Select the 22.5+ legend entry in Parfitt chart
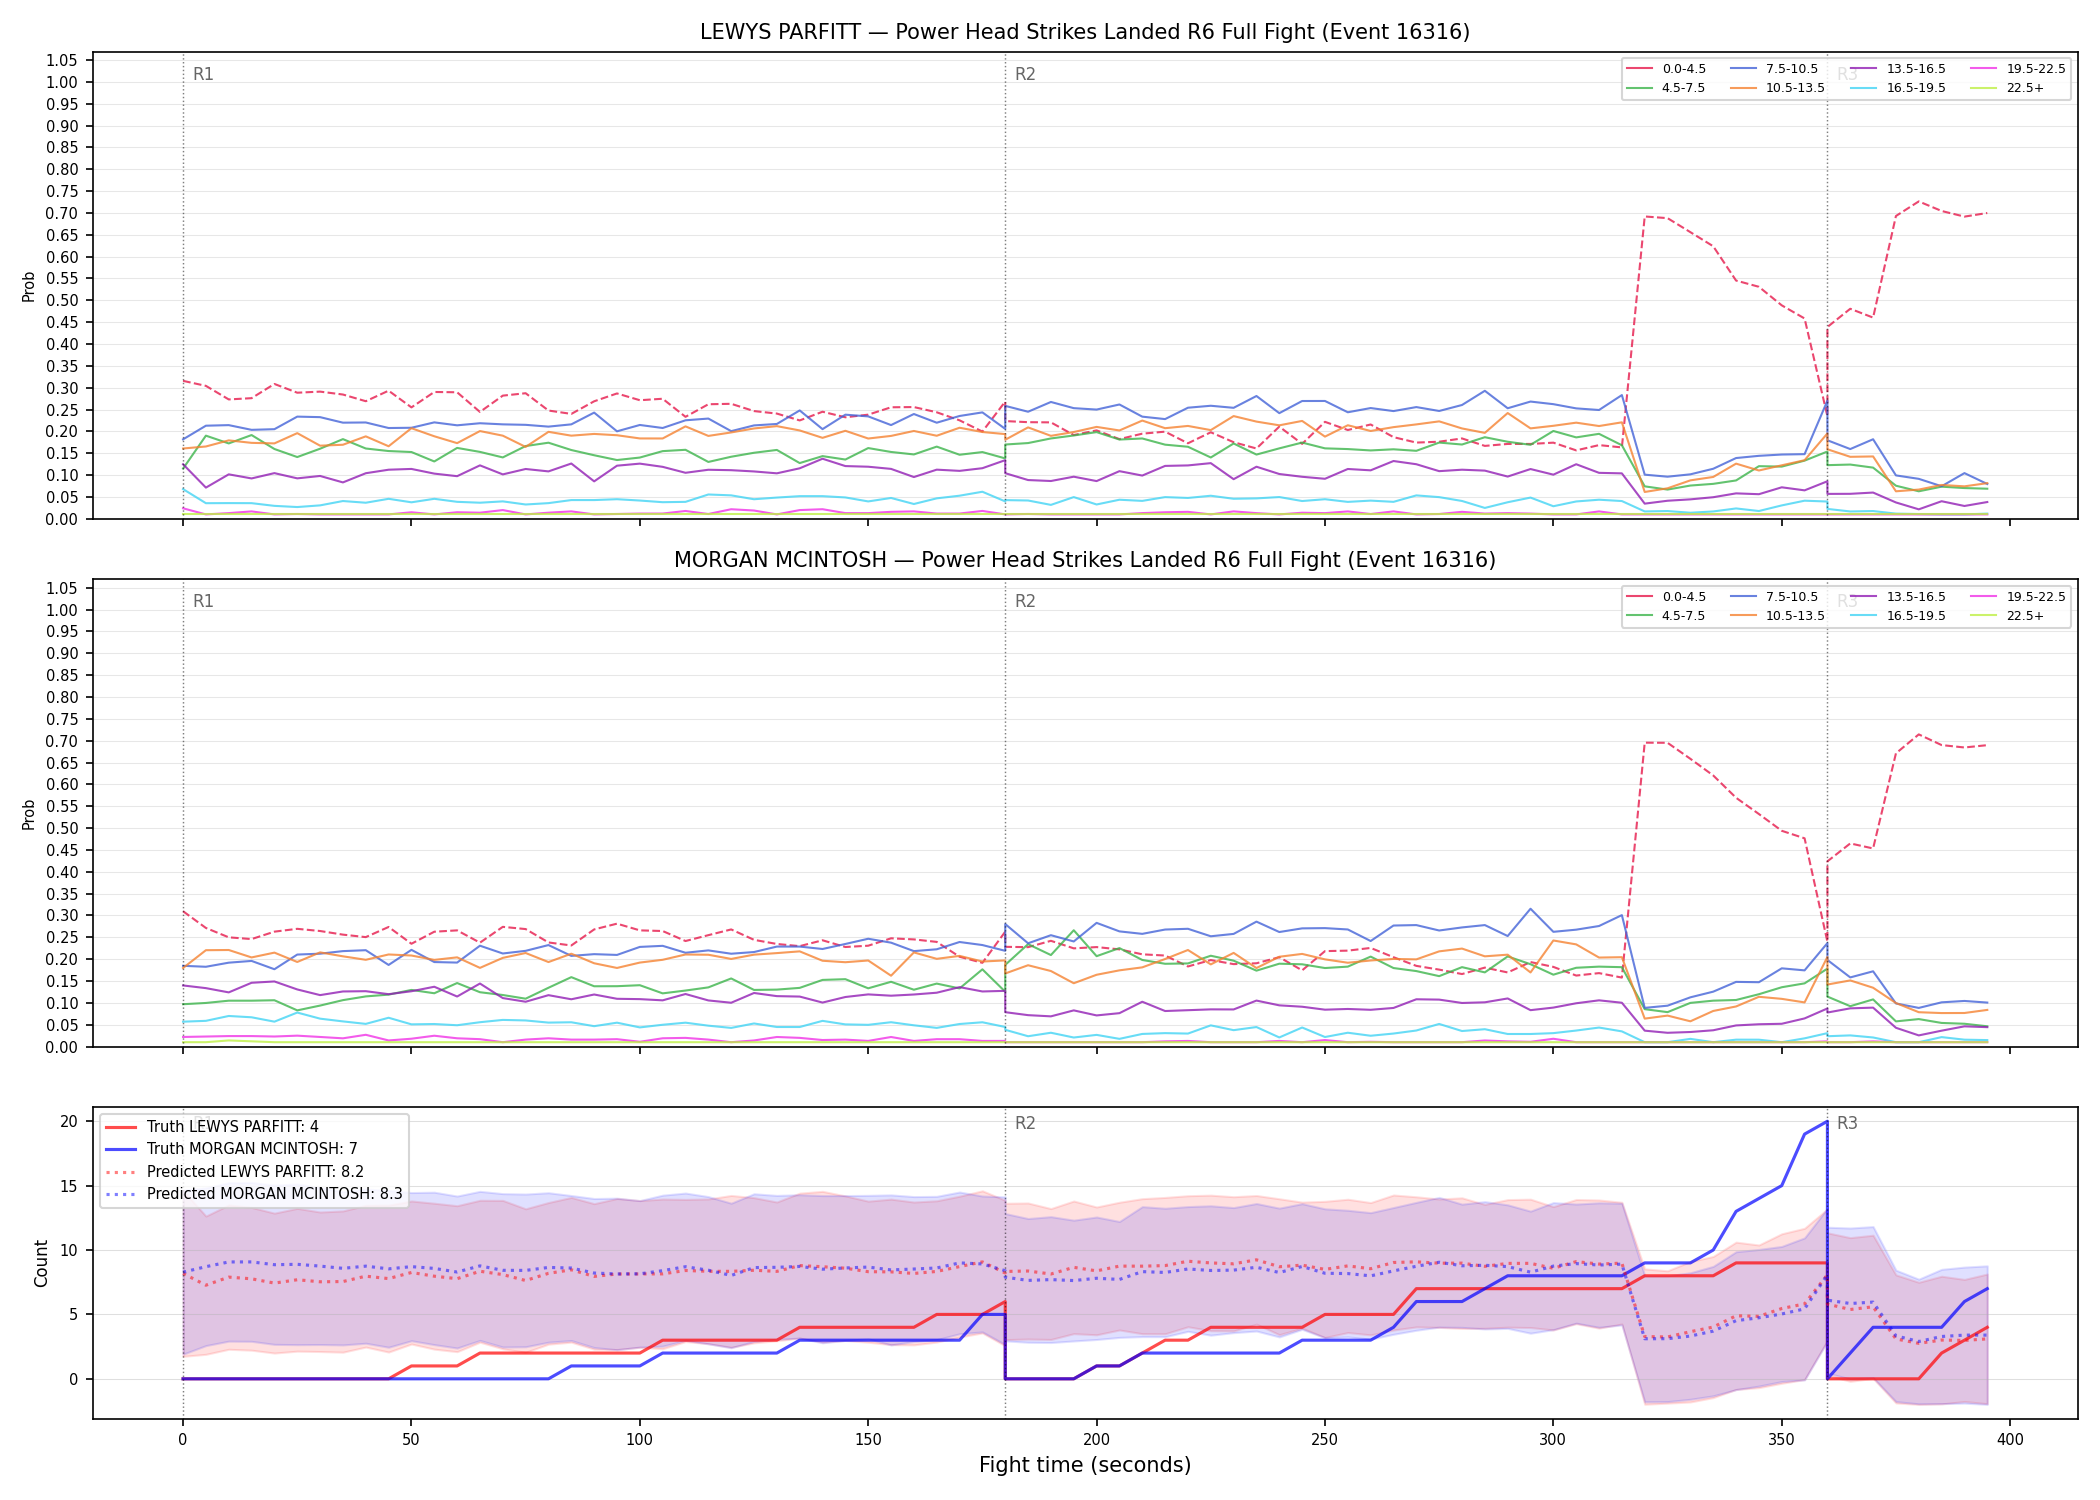Screen dimensions: 2100x1500 (2008, 88)
